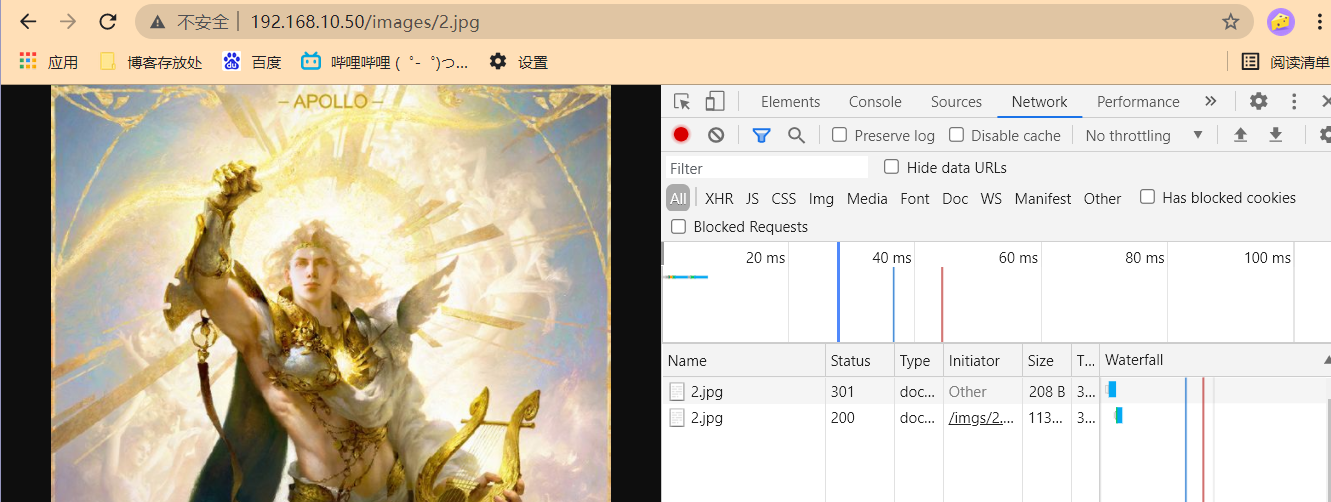Open the DevTools three-dot menu
Image resolution: width=1331 pixels, height=502 pixels.
tap(1294, 101)
